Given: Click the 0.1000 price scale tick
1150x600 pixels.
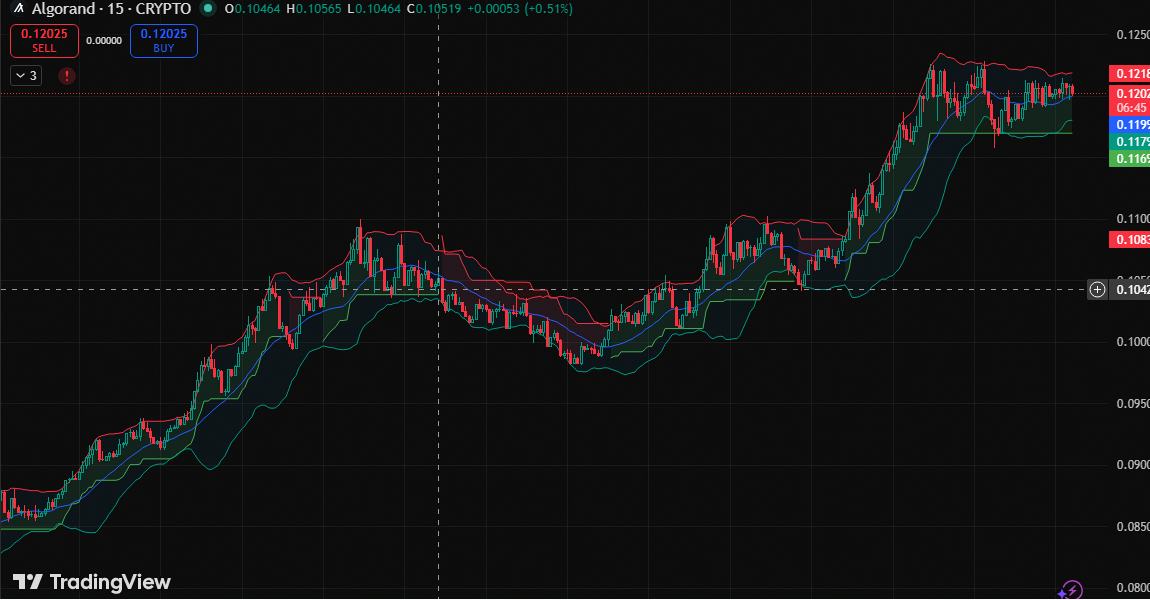Looking at the screenshot, I should pos(1132,342).
